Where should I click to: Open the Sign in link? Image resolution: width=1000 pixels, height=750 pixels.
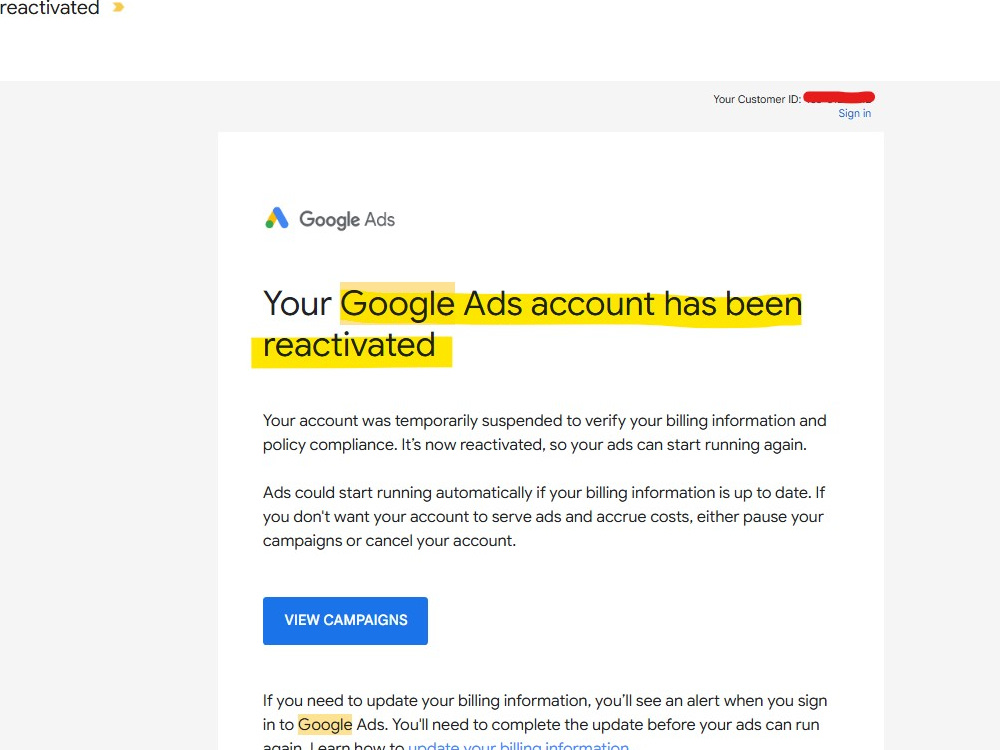[x=854, y=113]
